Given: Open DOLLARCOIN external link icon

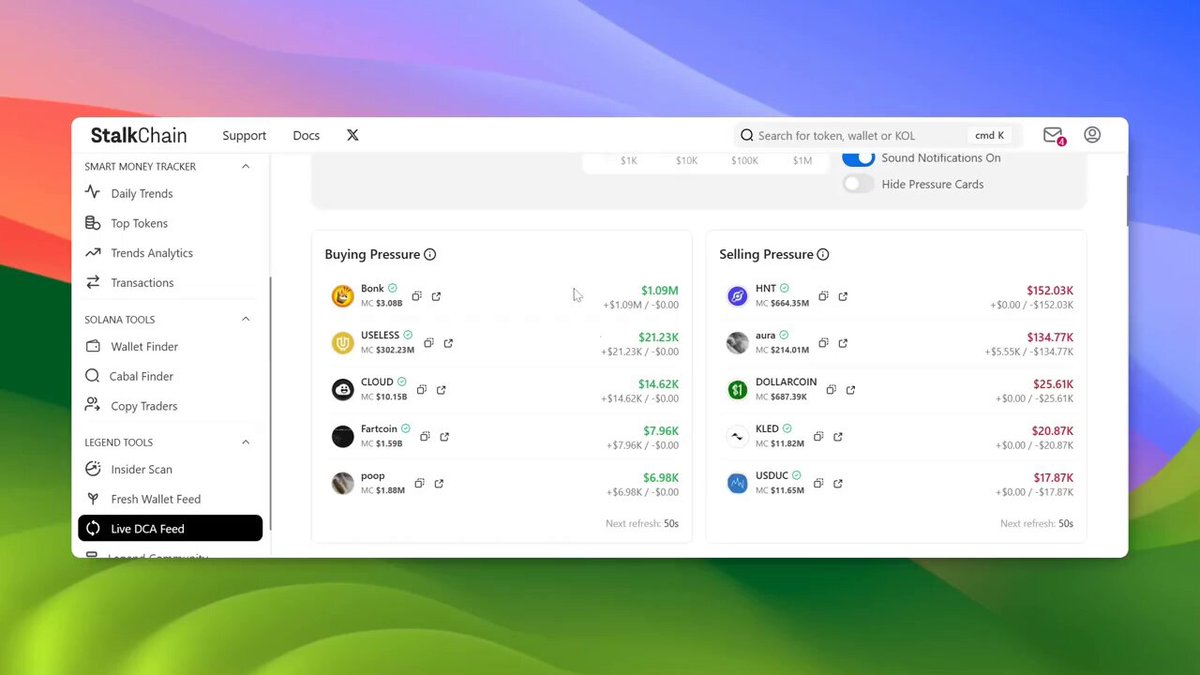Looking at the screenshot, I should (851, 390).
